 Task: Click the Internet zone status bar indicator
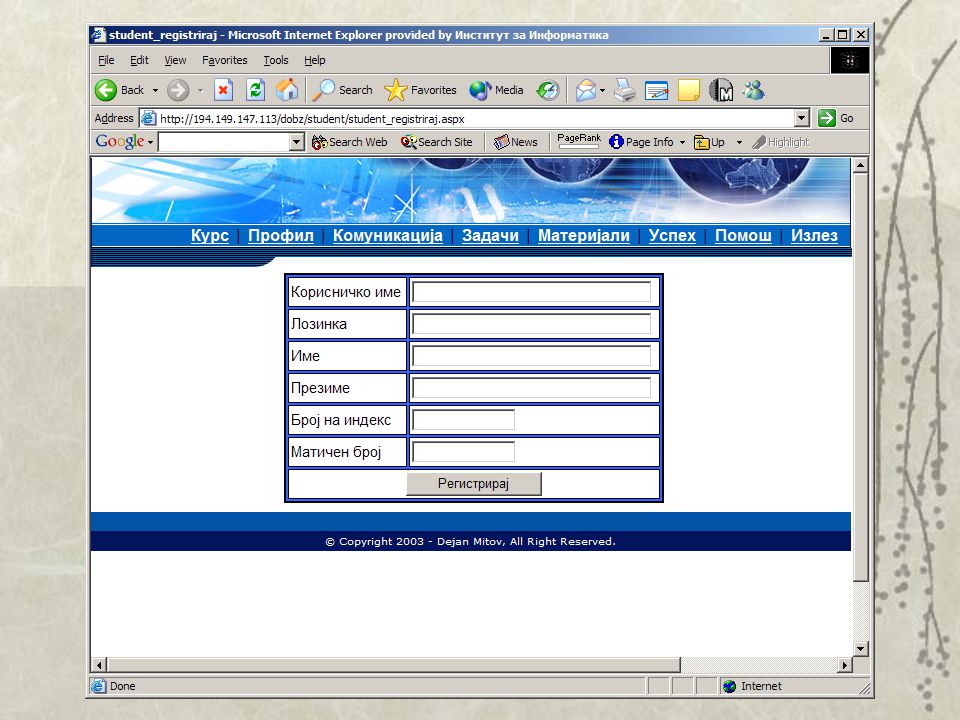pyautogui.click(x=752, y=686)
